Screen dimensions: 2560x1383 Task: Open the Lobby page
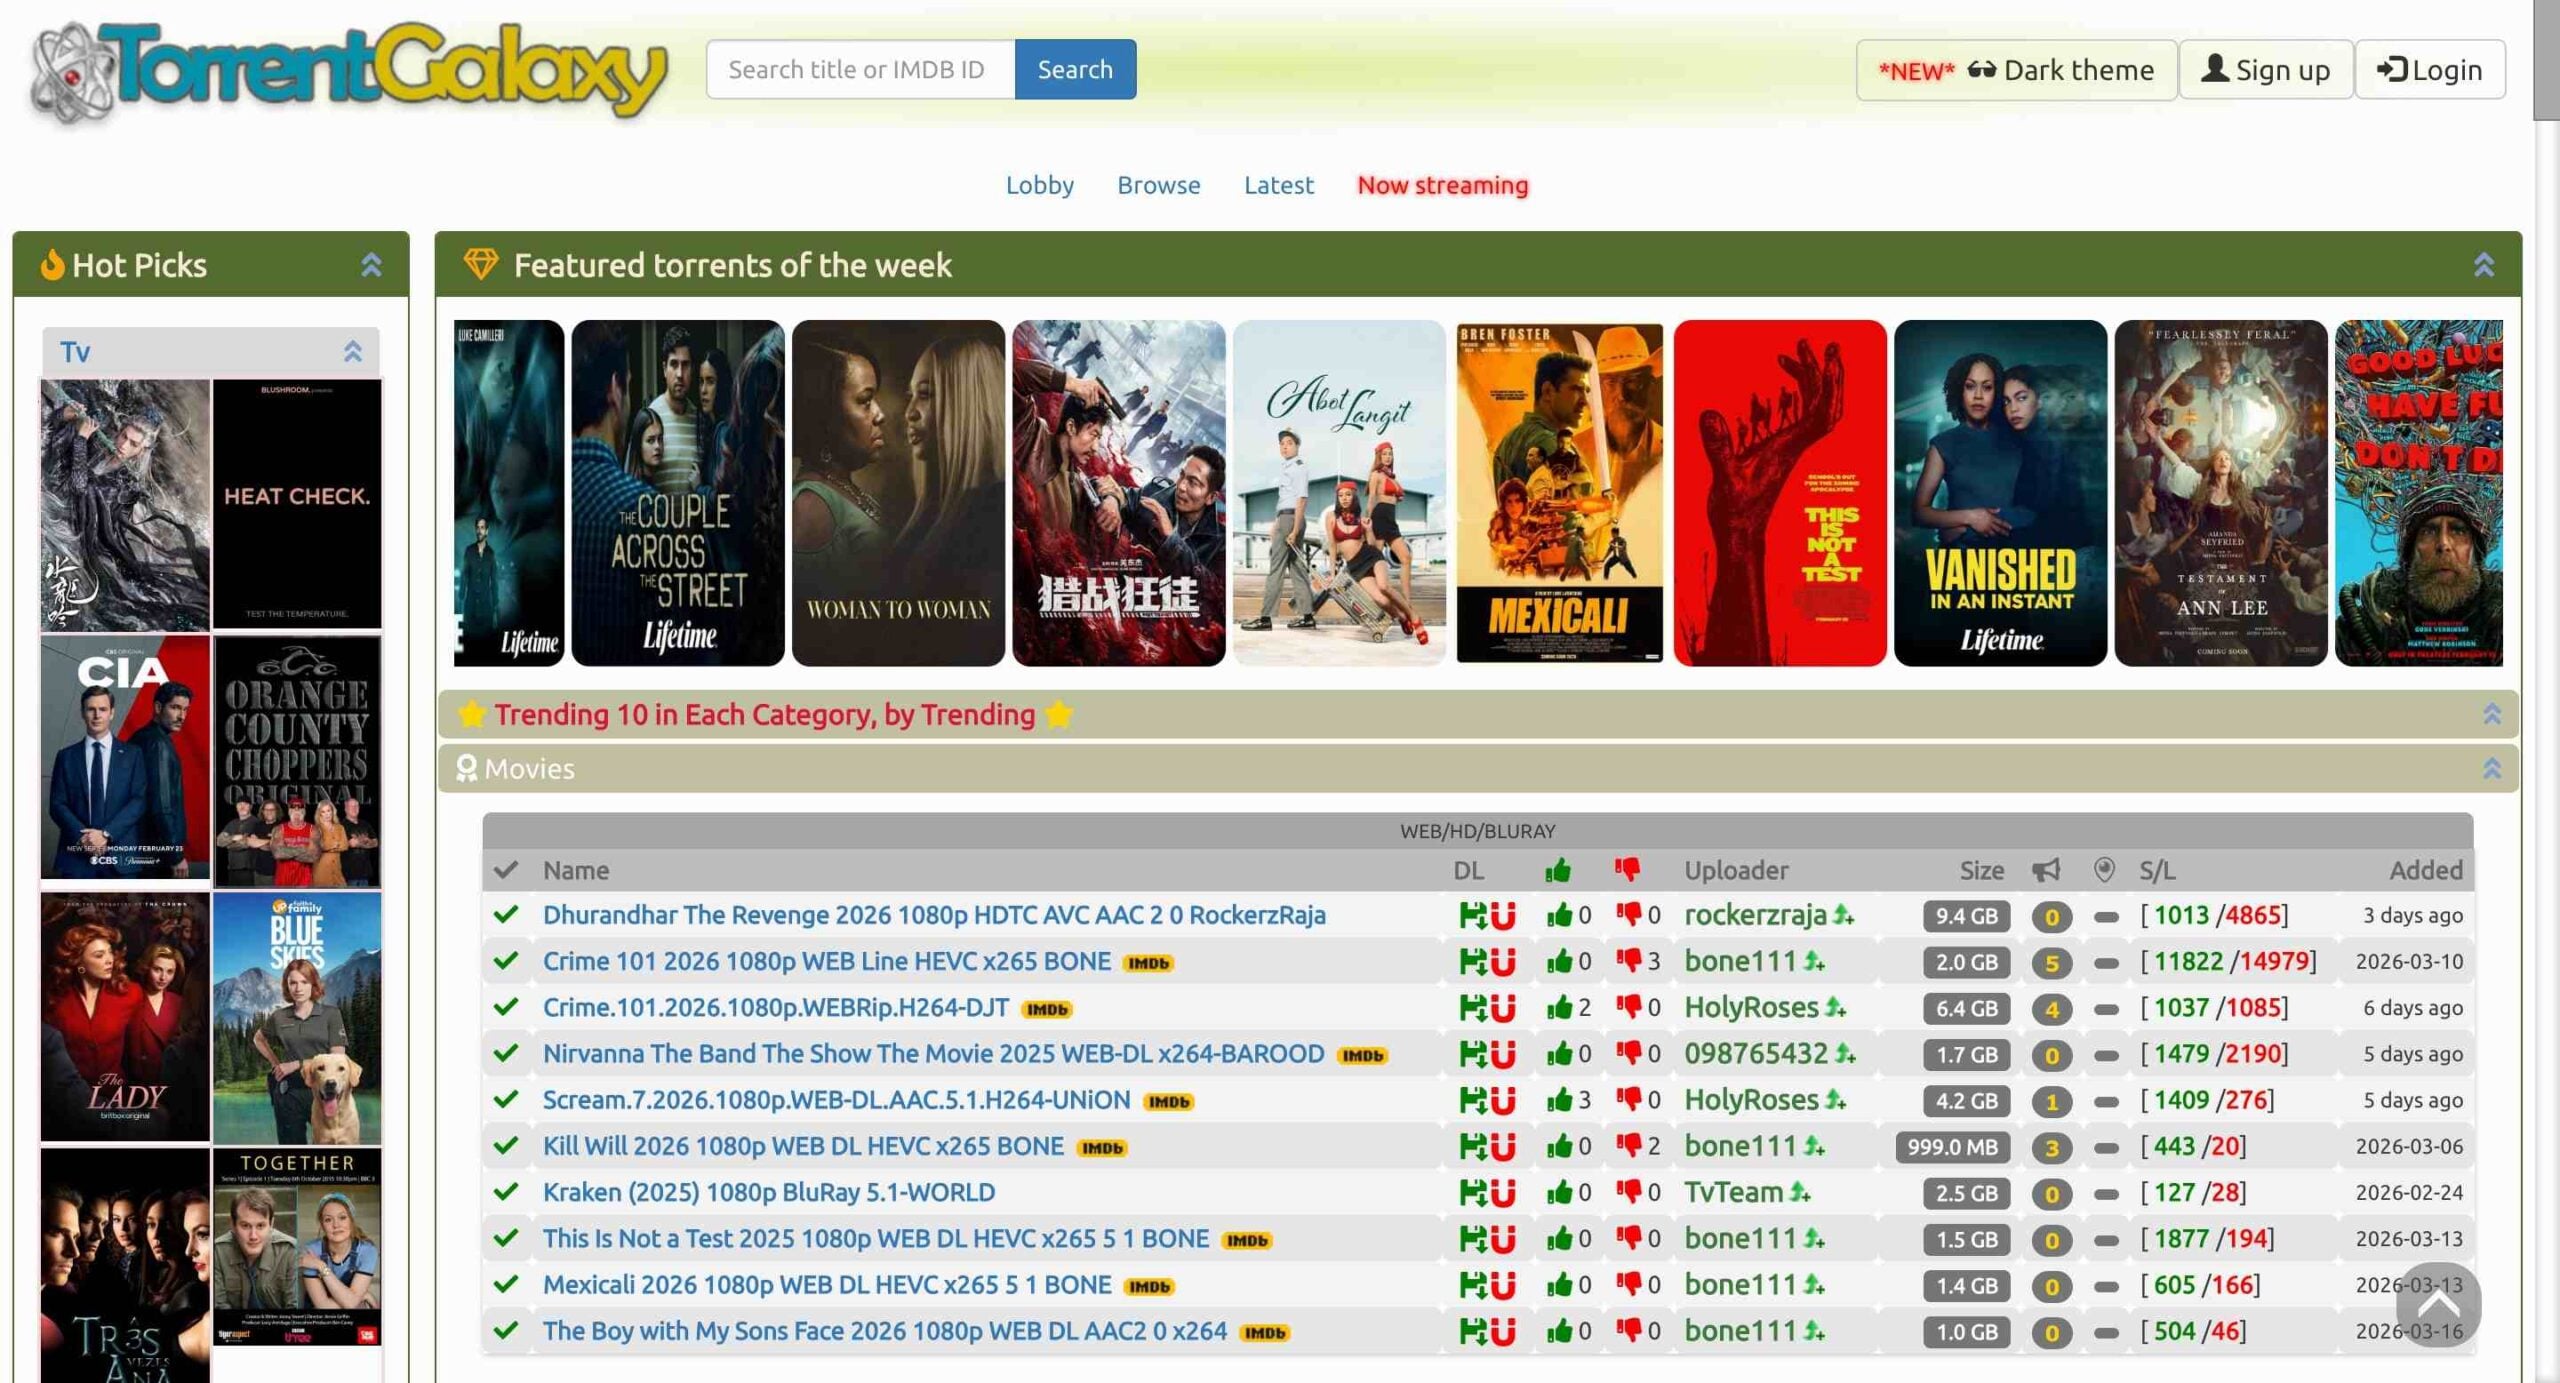pos(1039,185)
